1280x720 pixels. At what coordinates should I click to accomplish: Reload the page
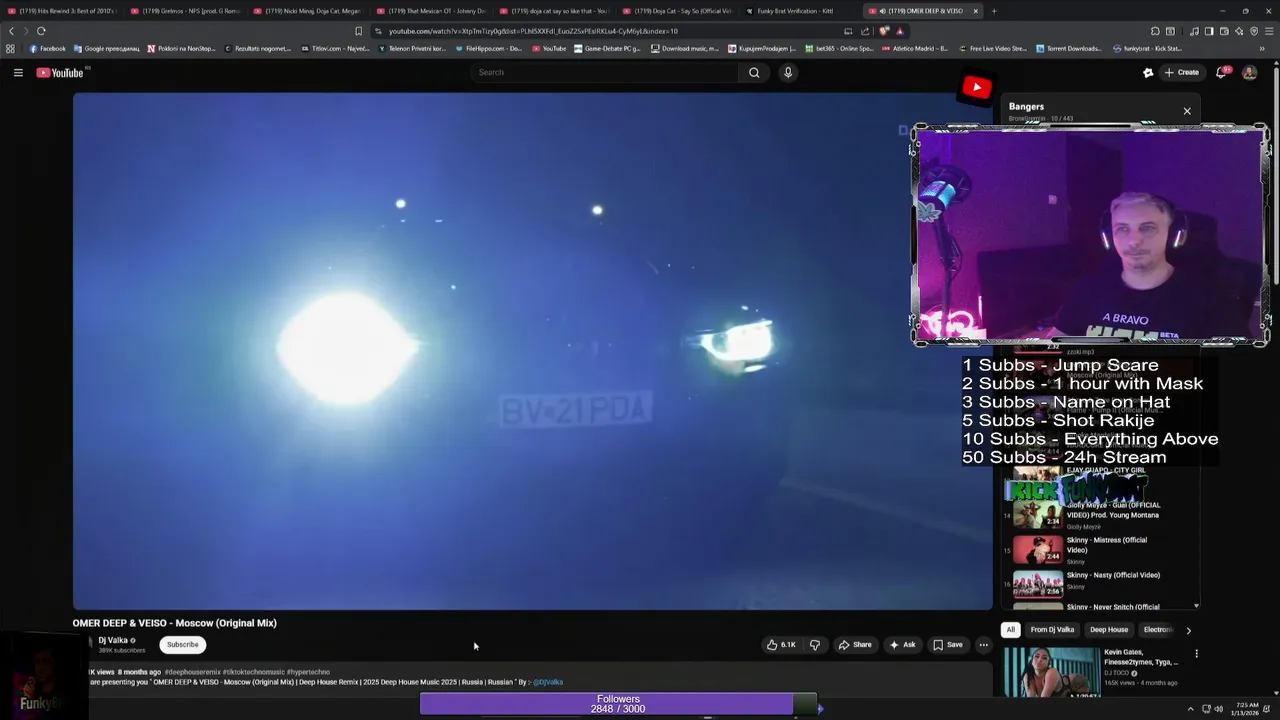41,31
